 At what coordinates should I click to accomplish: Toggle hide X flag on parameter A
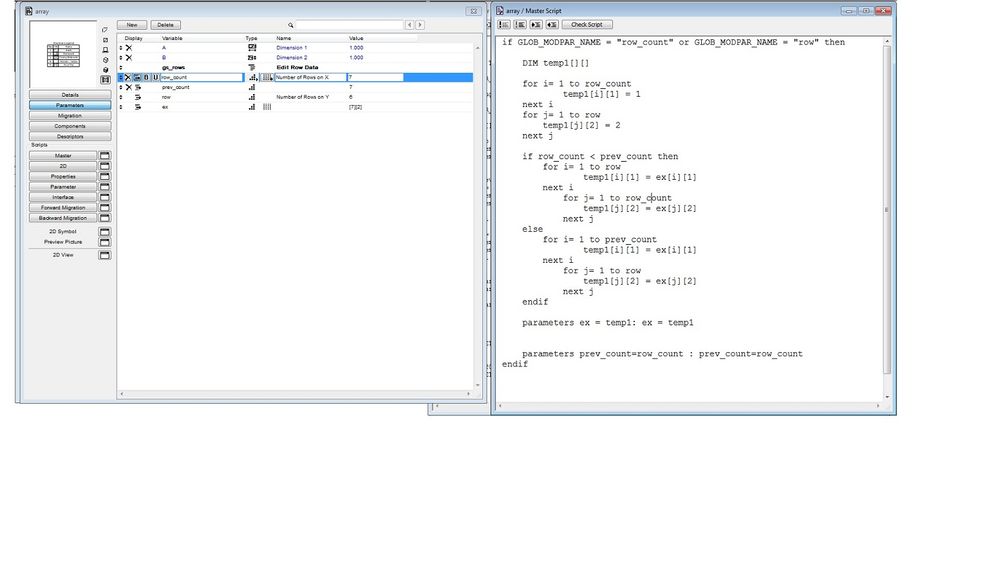point(129,48)
